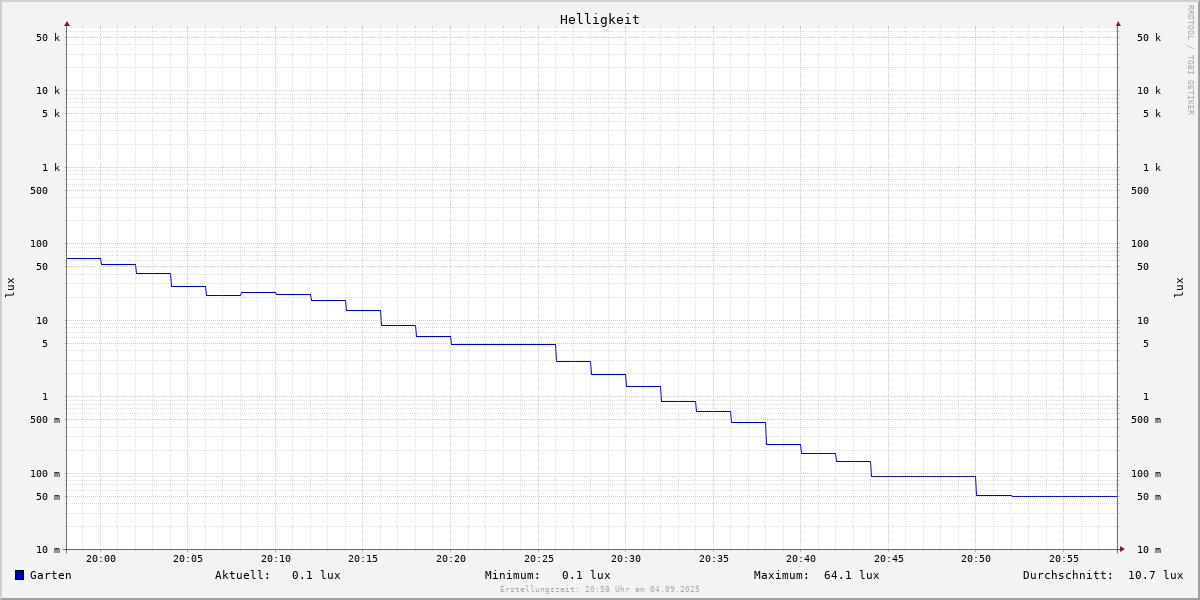Click the red arrow atop the right axis
Screen dimensions: 1200x600
tap(1118, 23)
